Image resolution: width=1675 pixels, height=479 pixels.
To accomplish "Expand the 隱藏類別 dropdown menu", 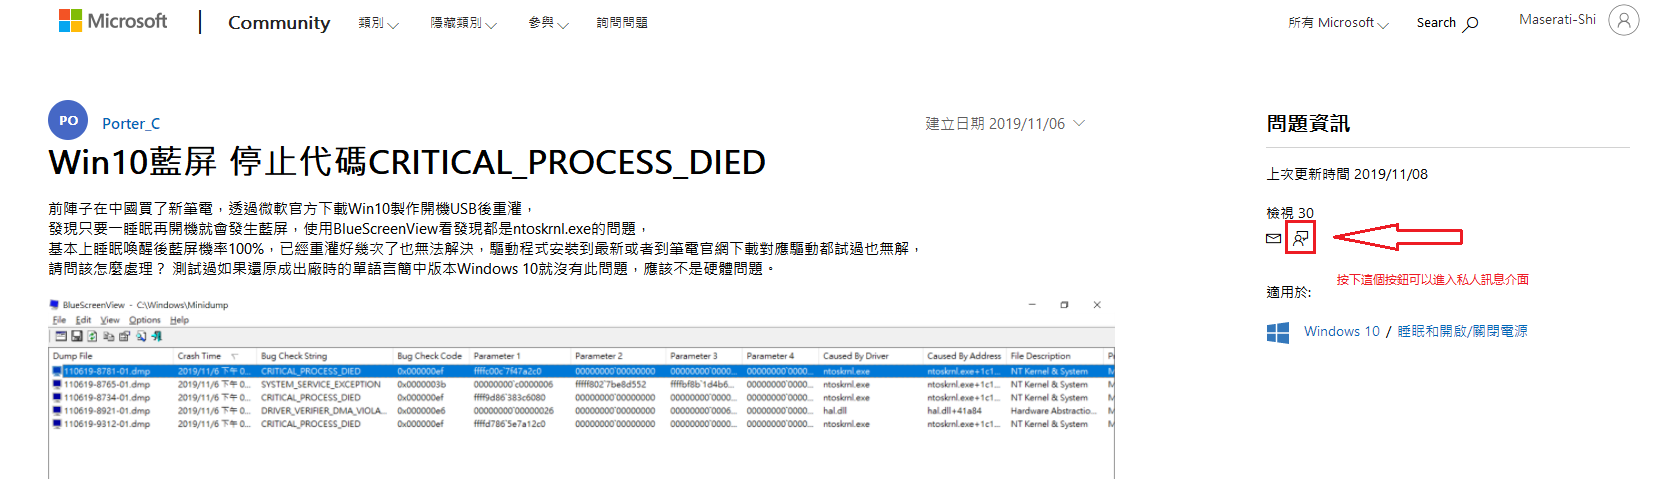I will pyautogui.click(x=464, y=23).
